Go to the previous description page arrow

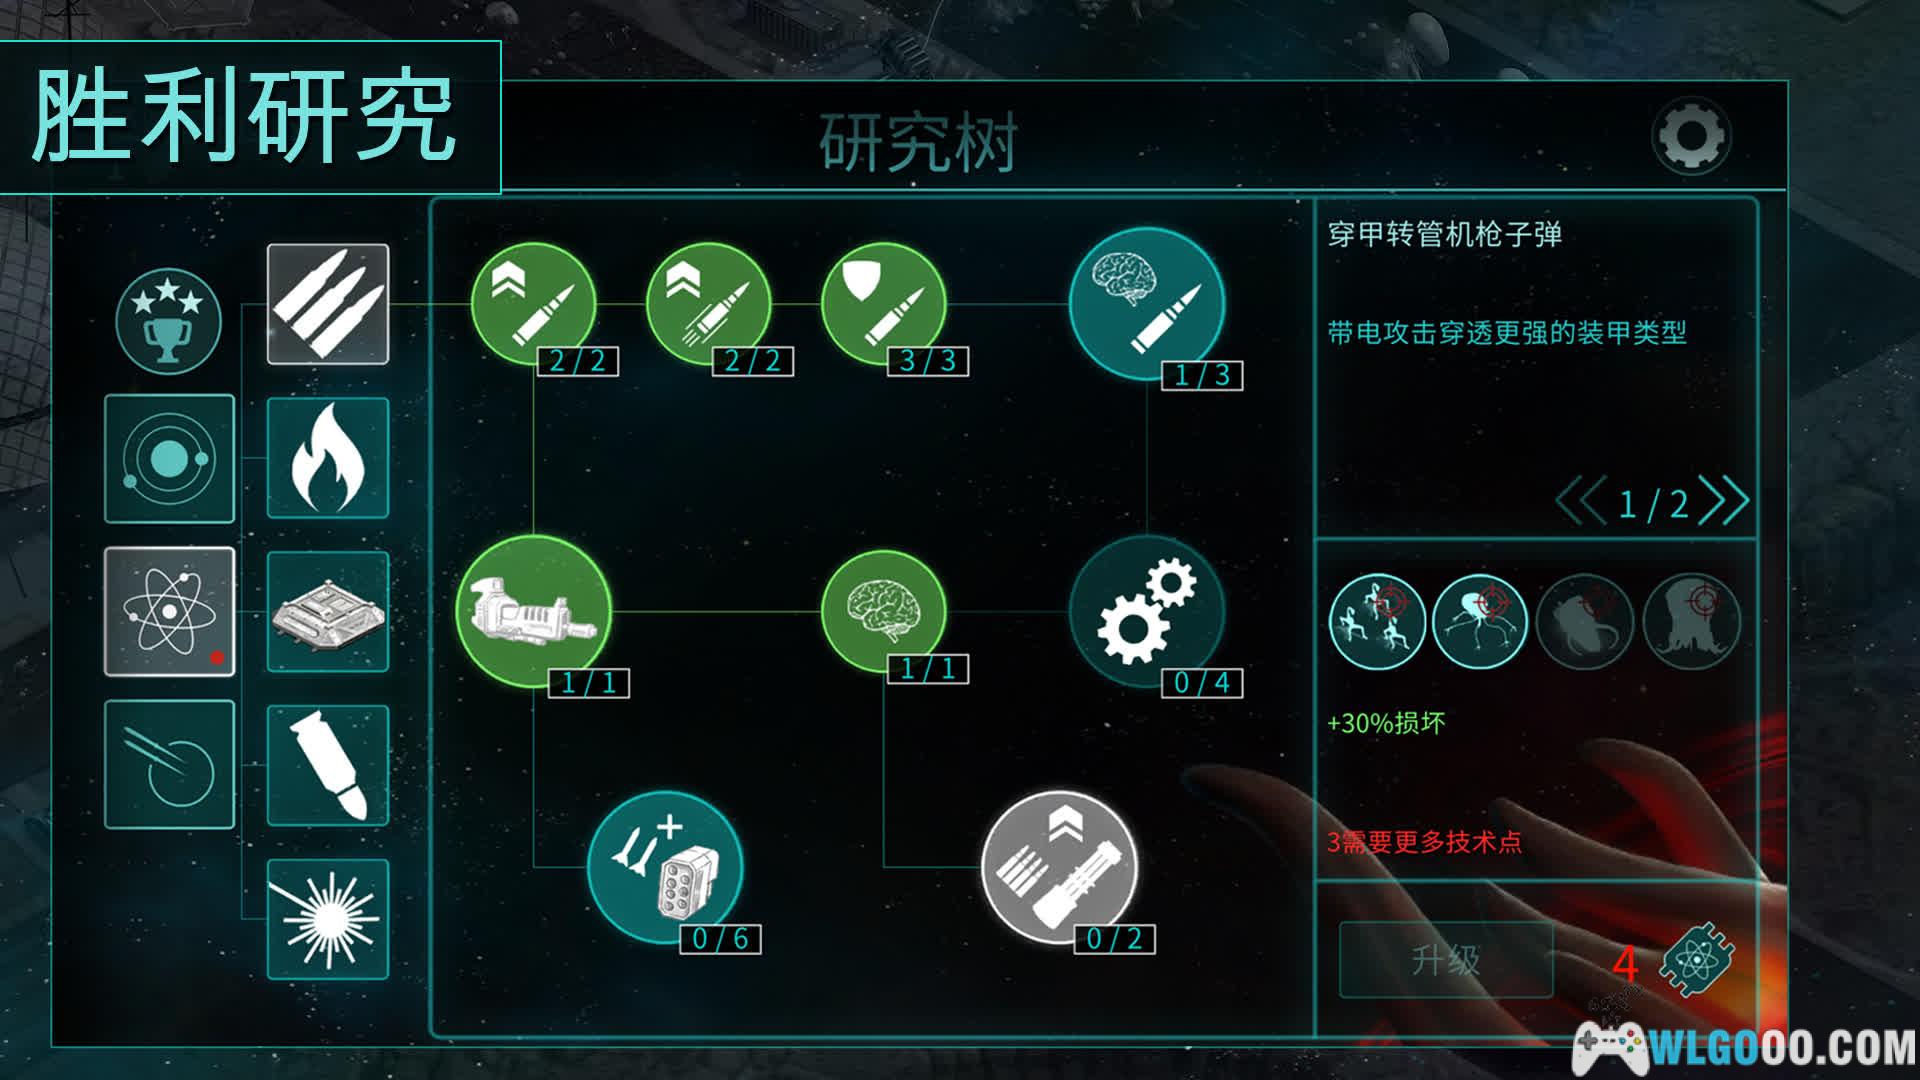(x=1581, y=501)
